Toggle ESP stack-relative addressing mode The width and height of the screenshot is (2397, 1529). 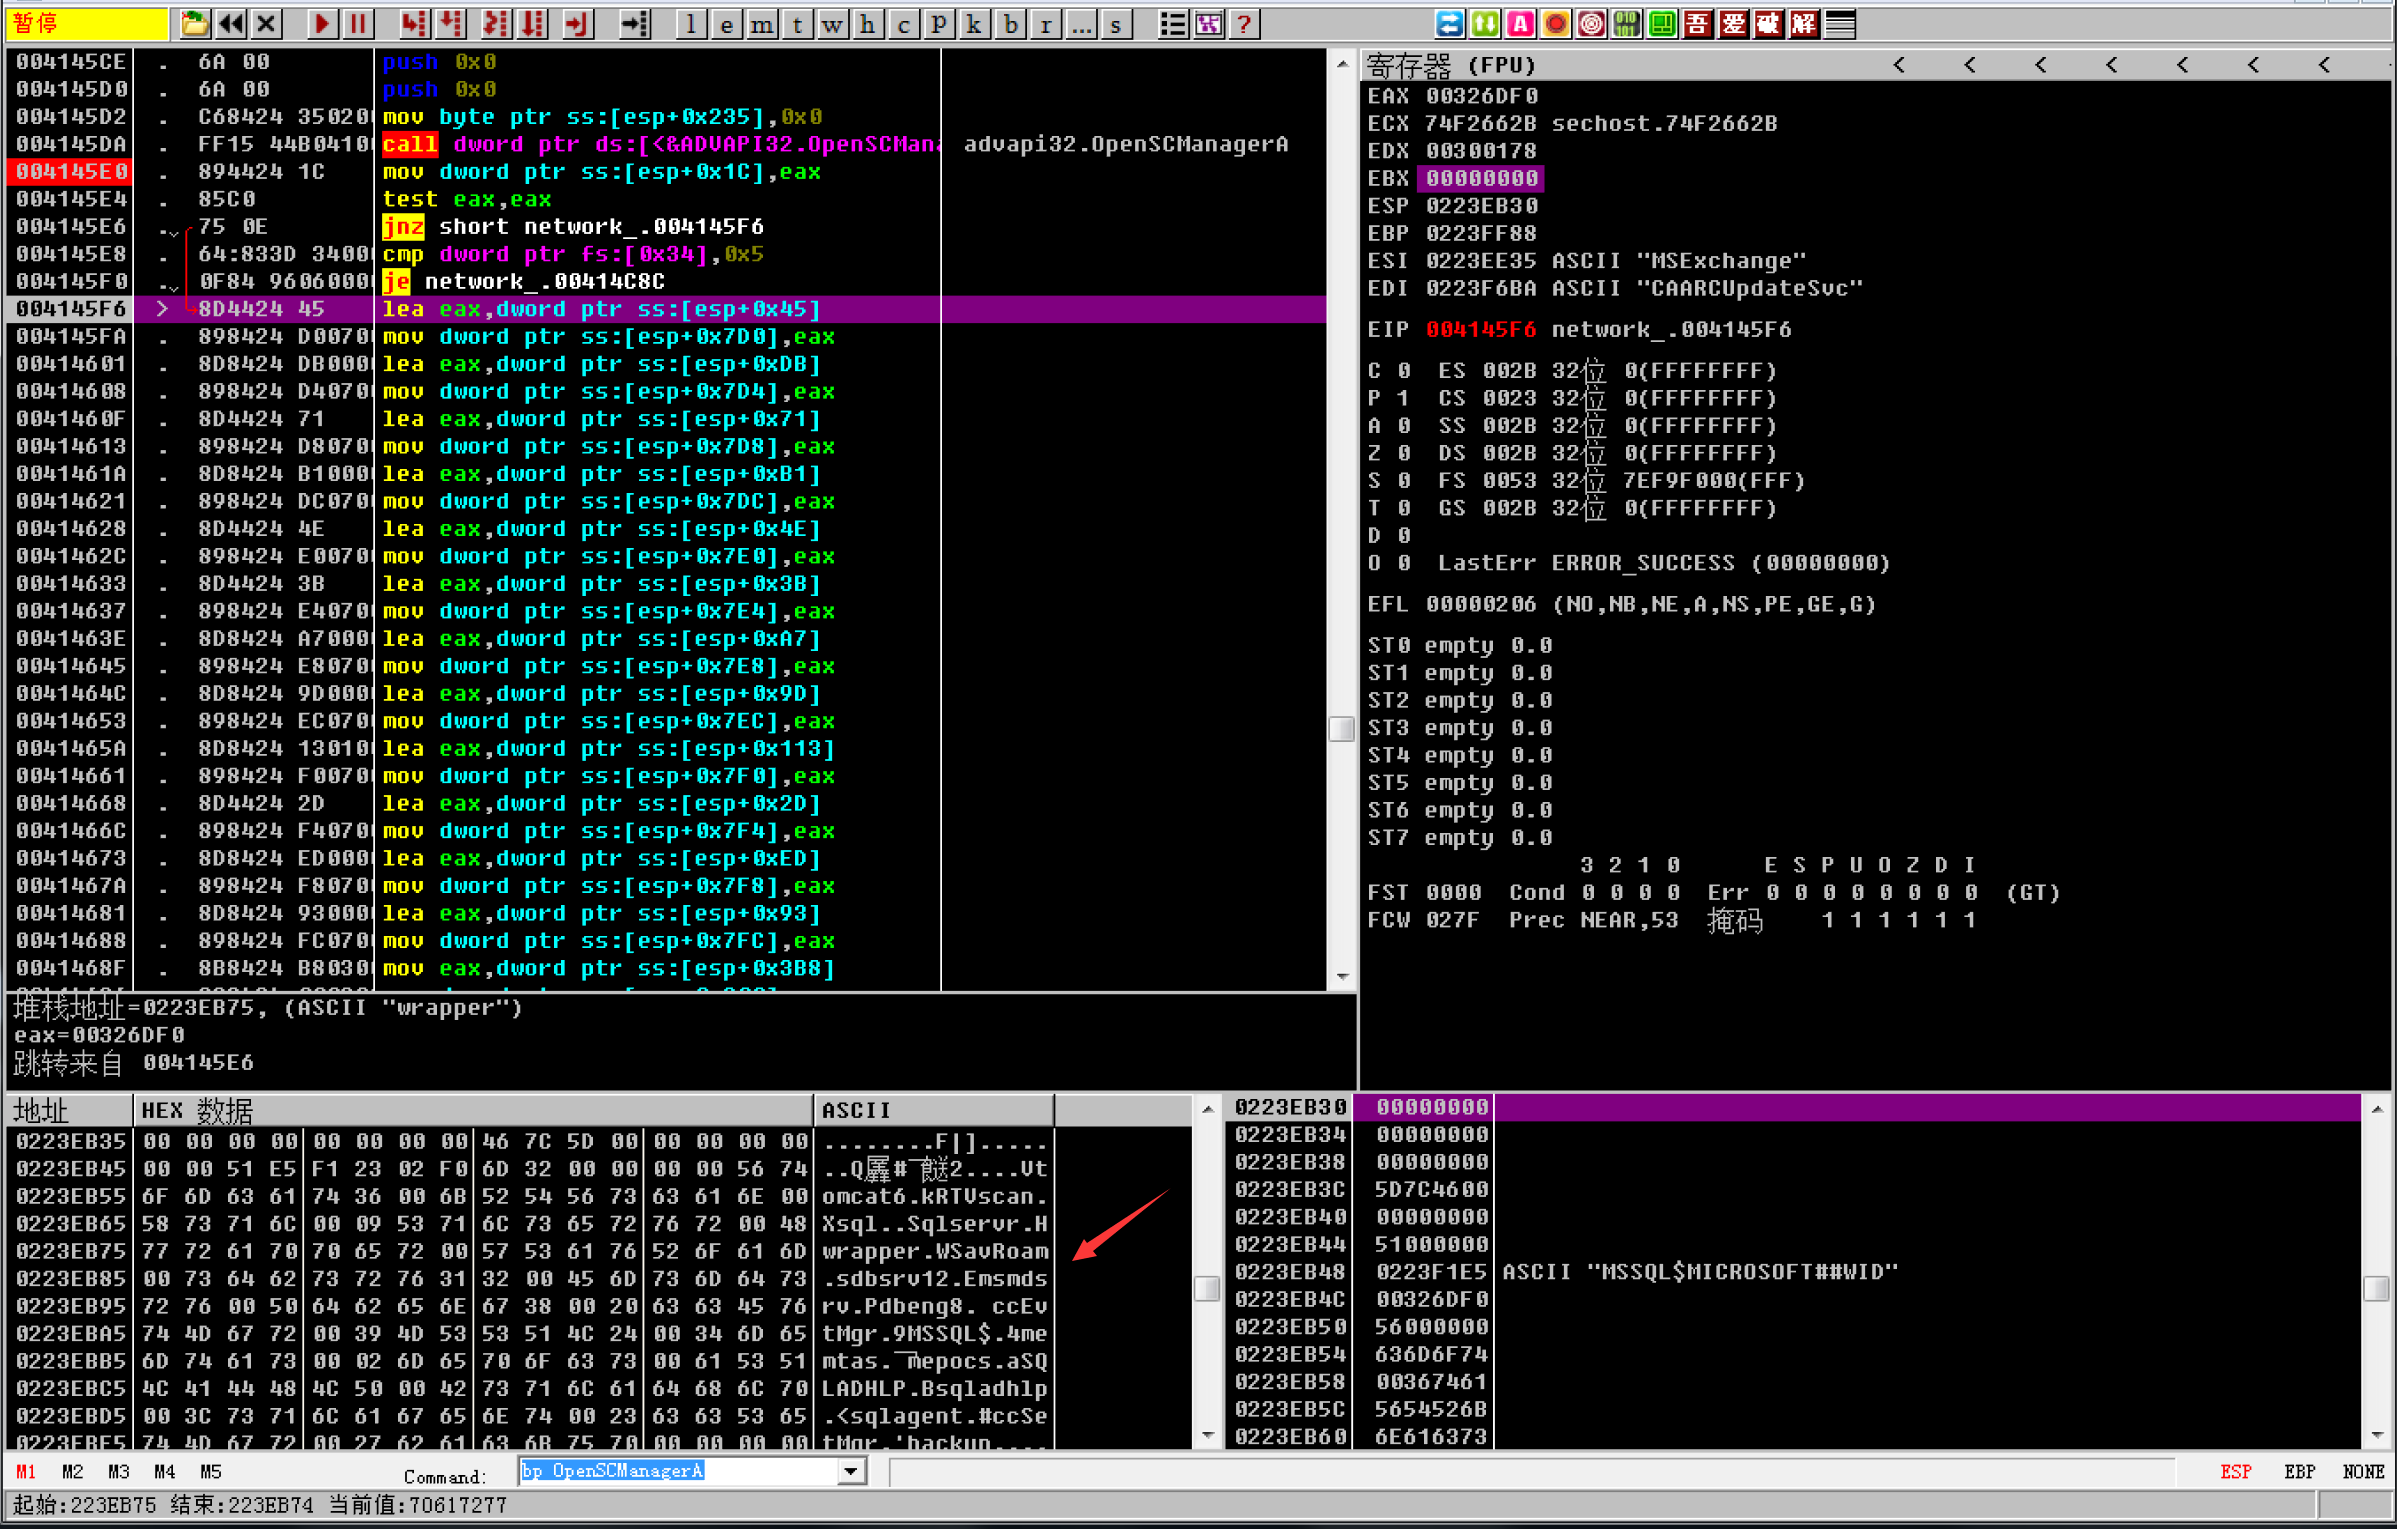(x=2236, y=1472)
